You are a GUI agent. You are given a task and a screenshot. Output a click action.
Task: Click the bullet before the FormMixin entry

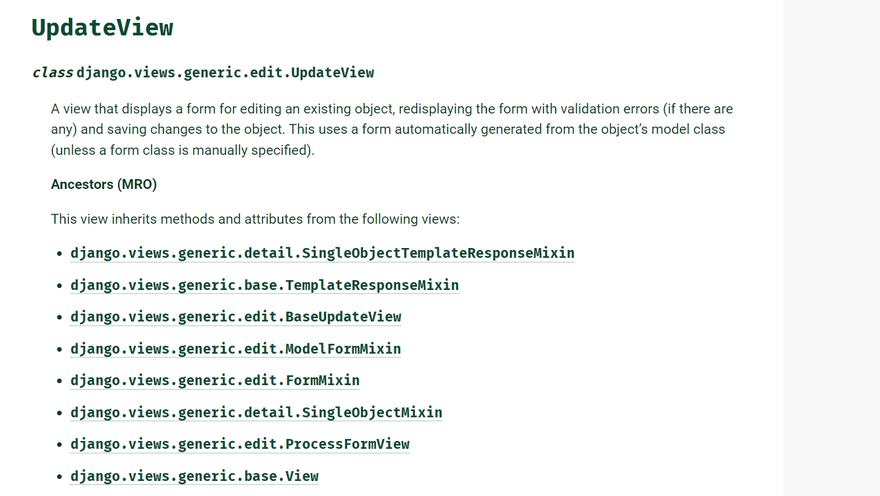coord(60,381)
